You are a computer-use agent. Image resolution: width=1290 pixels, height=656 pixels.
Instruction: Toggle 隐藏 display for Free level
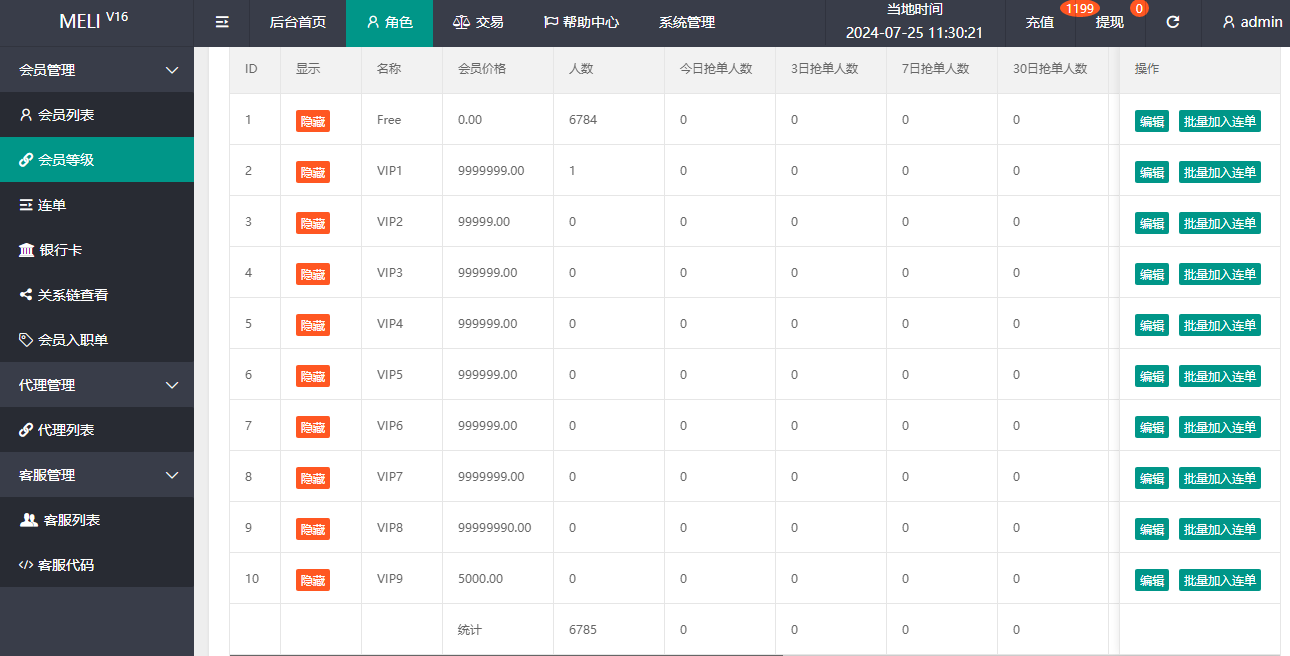pyautogui.click(x=313, y=121)
